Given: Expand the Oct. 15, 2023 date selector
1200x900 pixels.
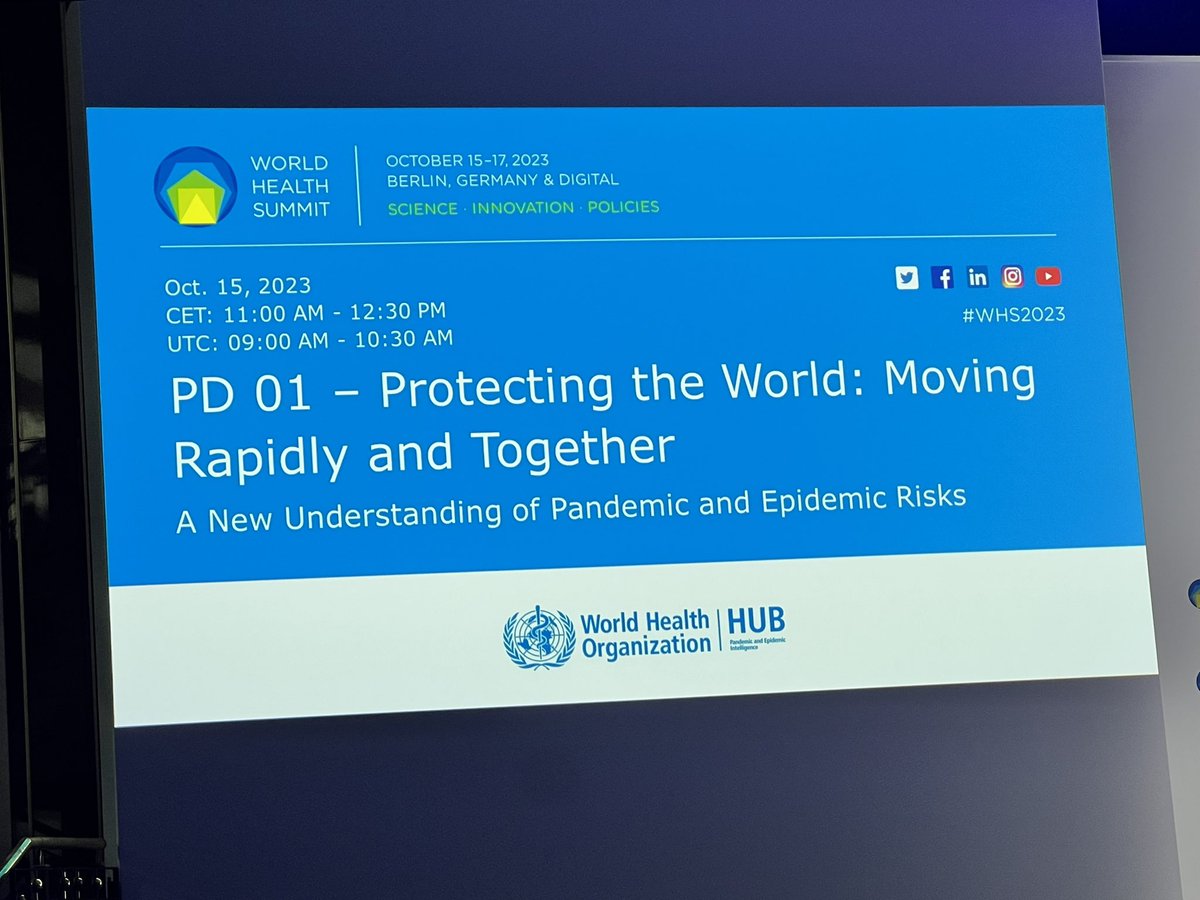Looking at the screenshot, I should (237, 285).
